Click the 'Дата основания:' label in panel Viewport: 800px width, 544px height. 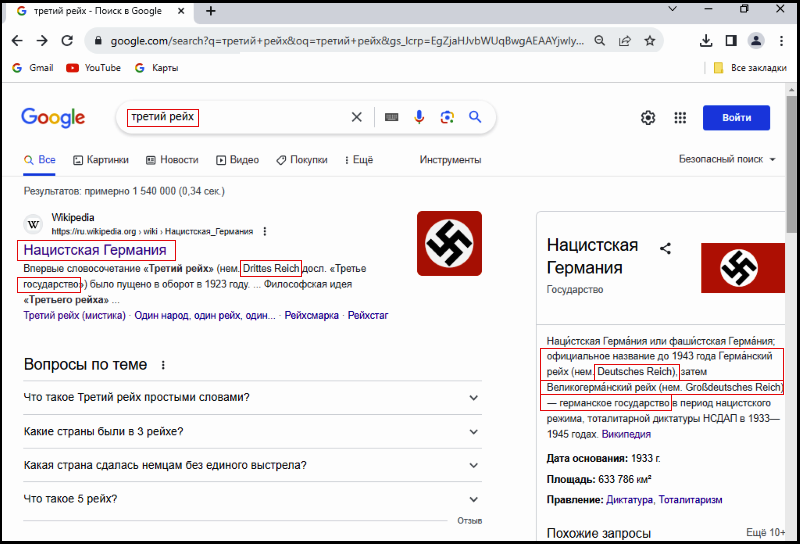point(587,458)
